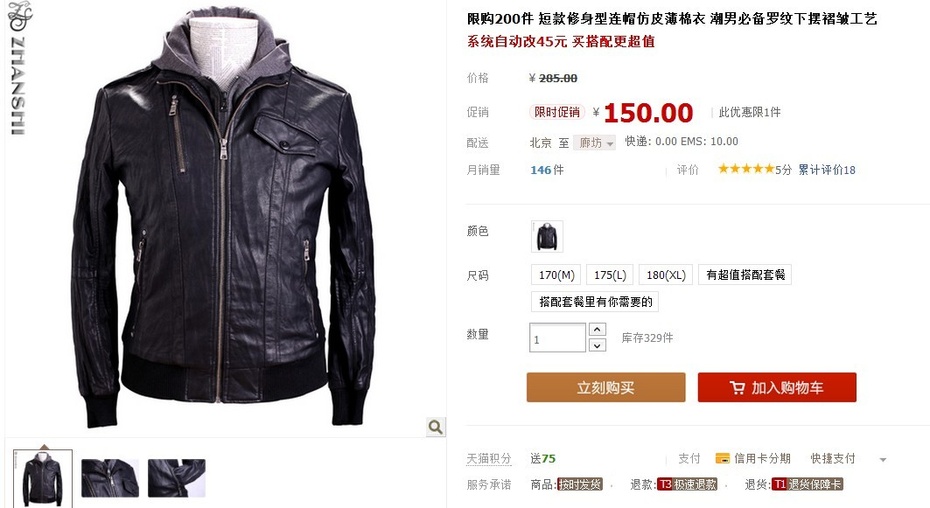The width and height of the screenshot is (930, 508).
Task: Click the T1 退货保障卡 service badge
Action: click(x=807, y=484)
